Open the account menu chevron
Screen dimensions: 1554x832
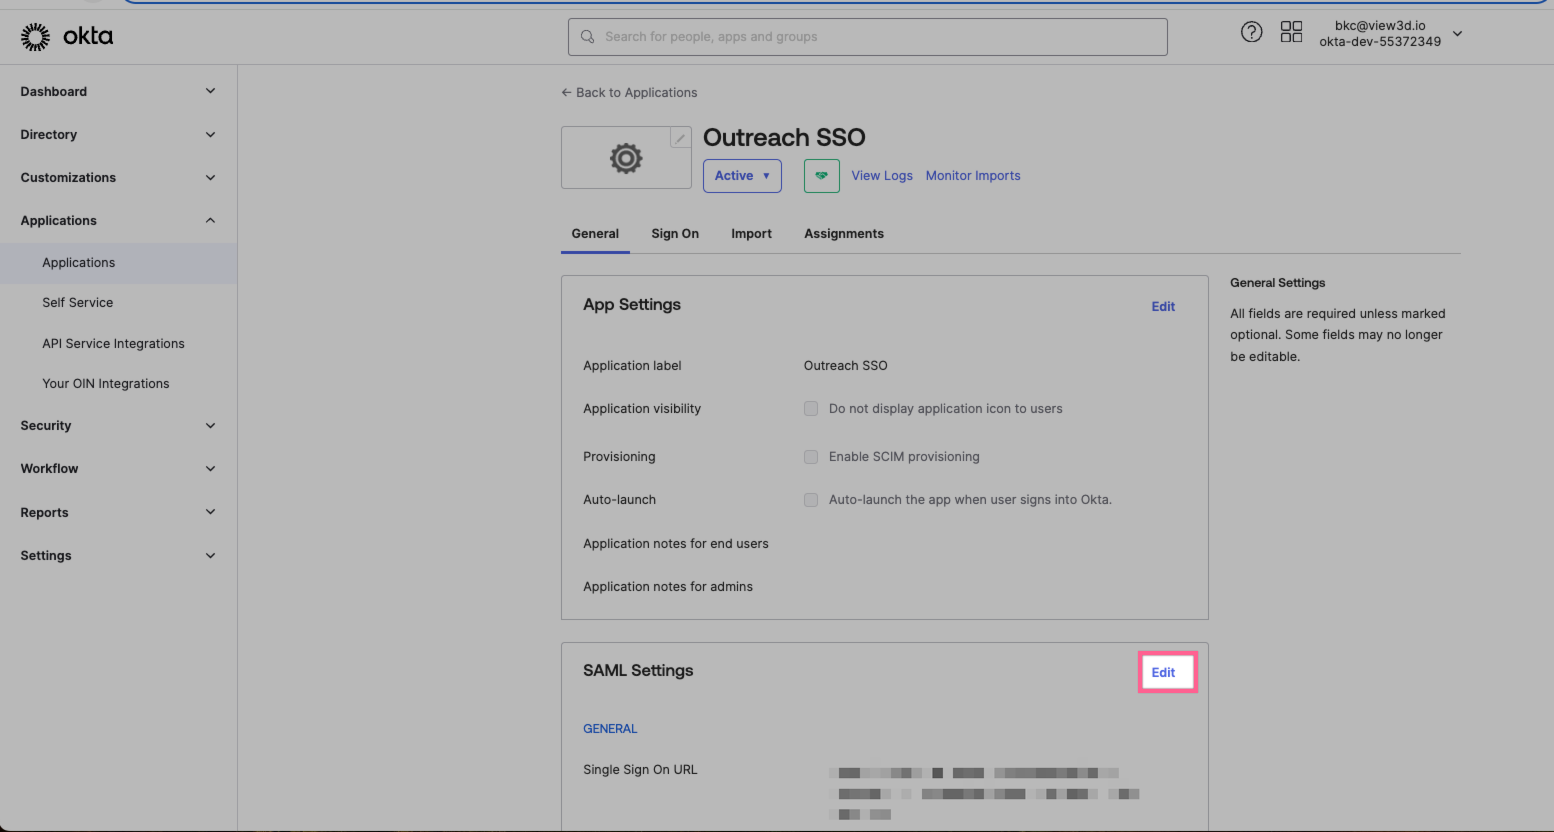(x=1457, y=34)
